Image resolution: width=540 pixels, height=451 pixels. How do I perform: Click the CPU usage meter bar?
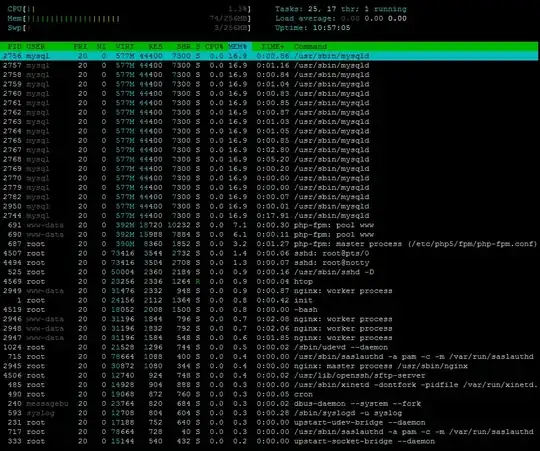129,9
